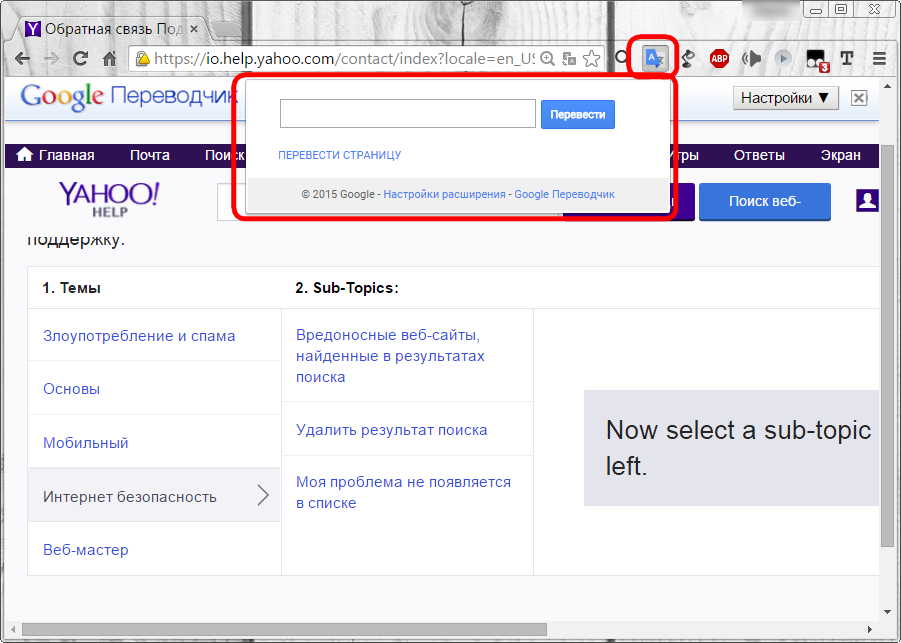Click the 2. Sub-Topics: column heading

coord(346,288)
